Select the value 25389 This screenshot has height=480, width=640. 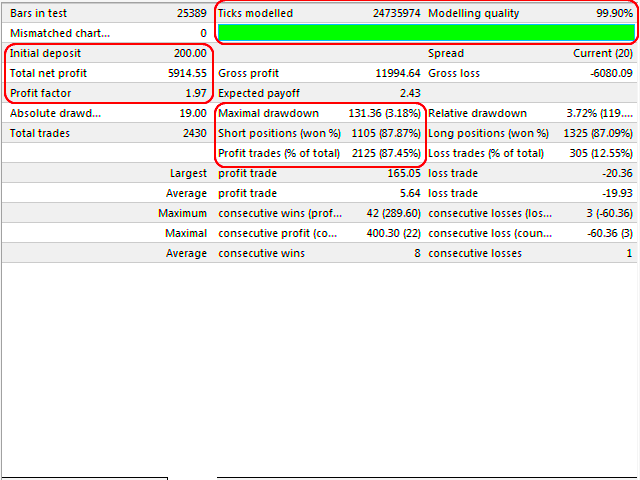pos(191,13)
